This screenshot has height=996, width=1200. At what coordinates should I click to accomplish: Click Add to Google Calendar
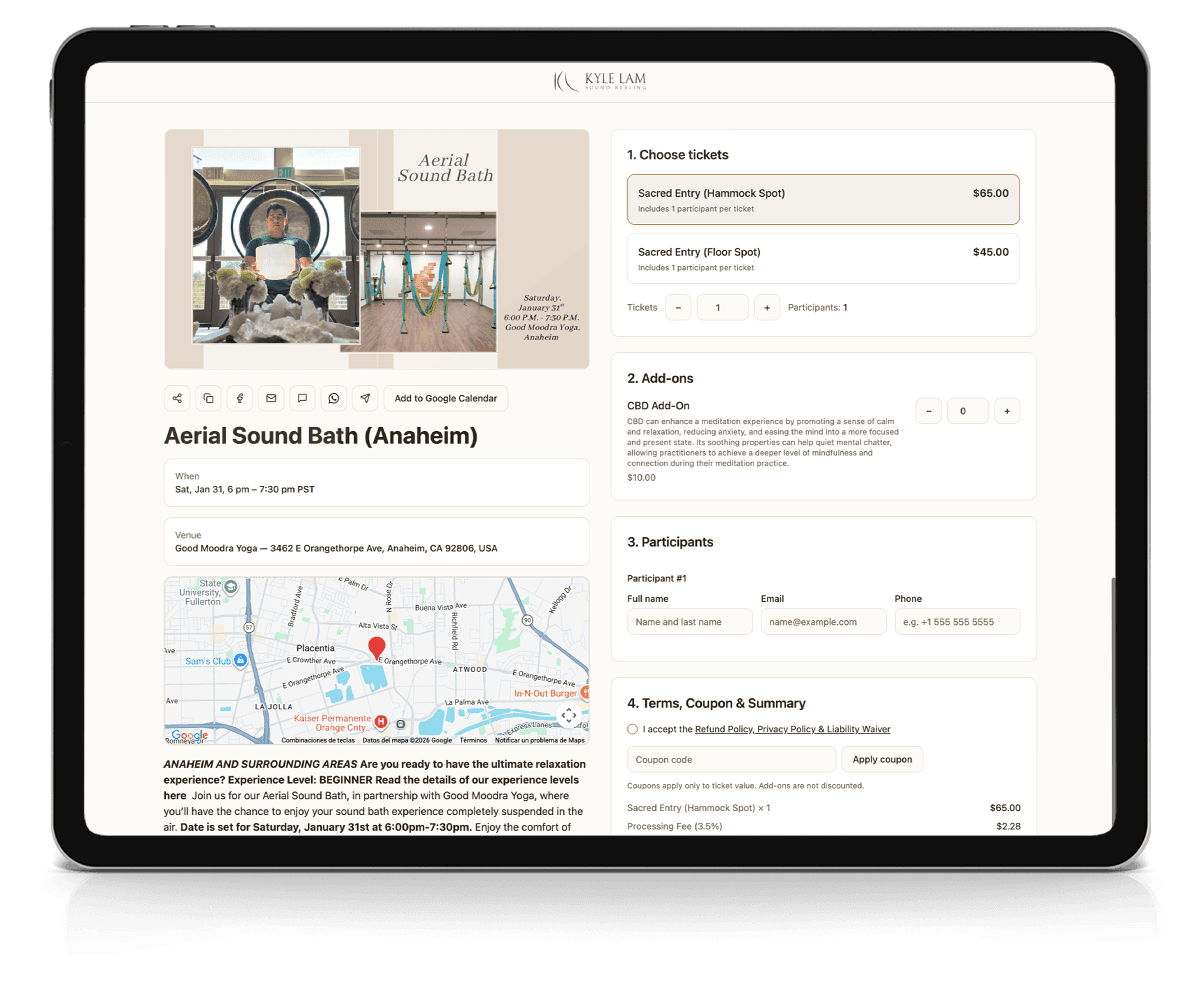point(446,398)
